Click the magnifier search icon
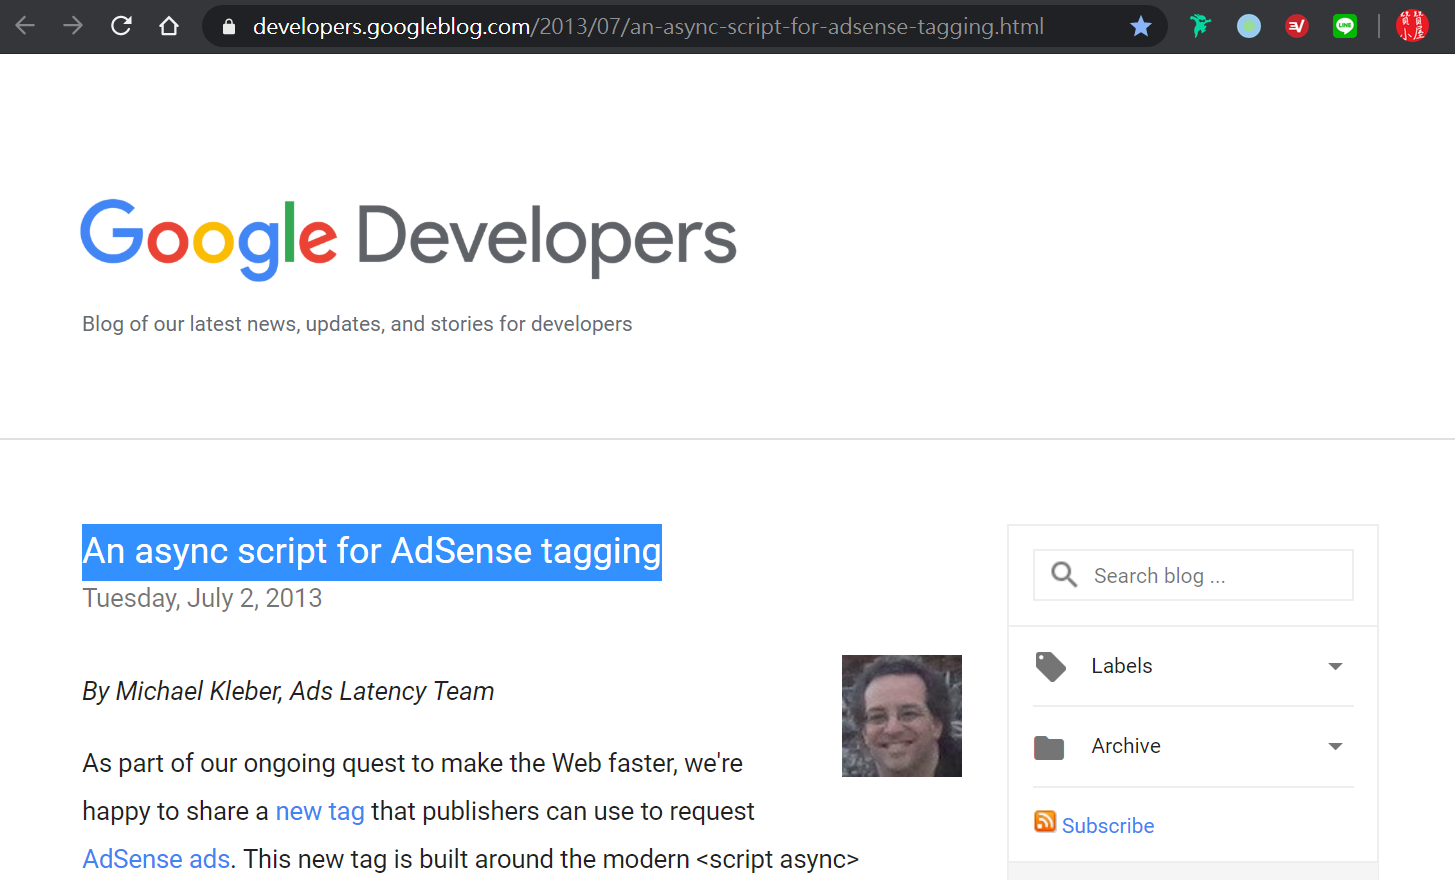The width and height of the screenshot is (1455, 880). tap(1064, 575)
